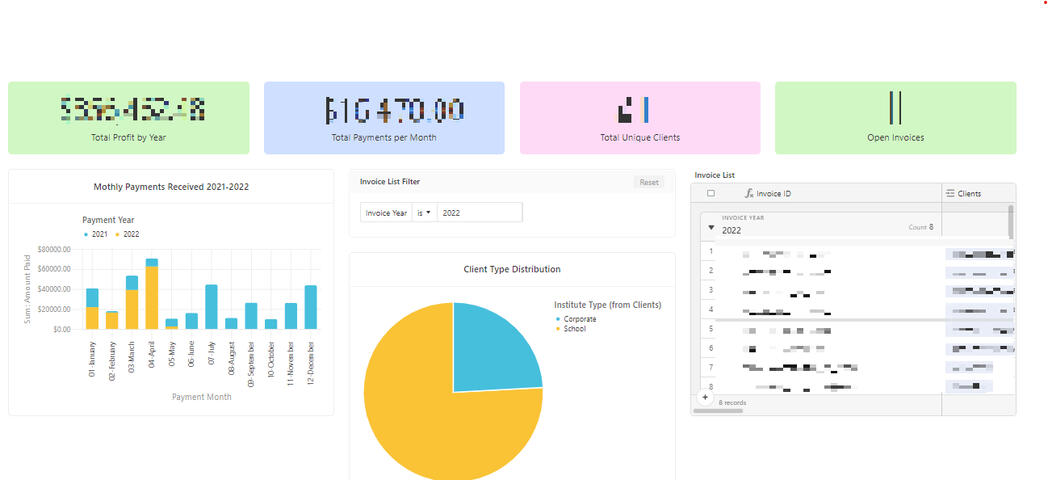Toggle the select-all checkbox in Invoice List
The height and width of the screenshot is (480, 1048).
coord(711,193)
